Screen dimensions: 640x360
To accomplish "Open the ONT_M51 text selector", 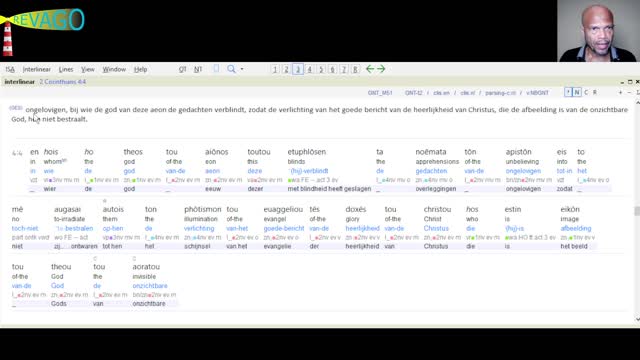I will click(380, 93).
